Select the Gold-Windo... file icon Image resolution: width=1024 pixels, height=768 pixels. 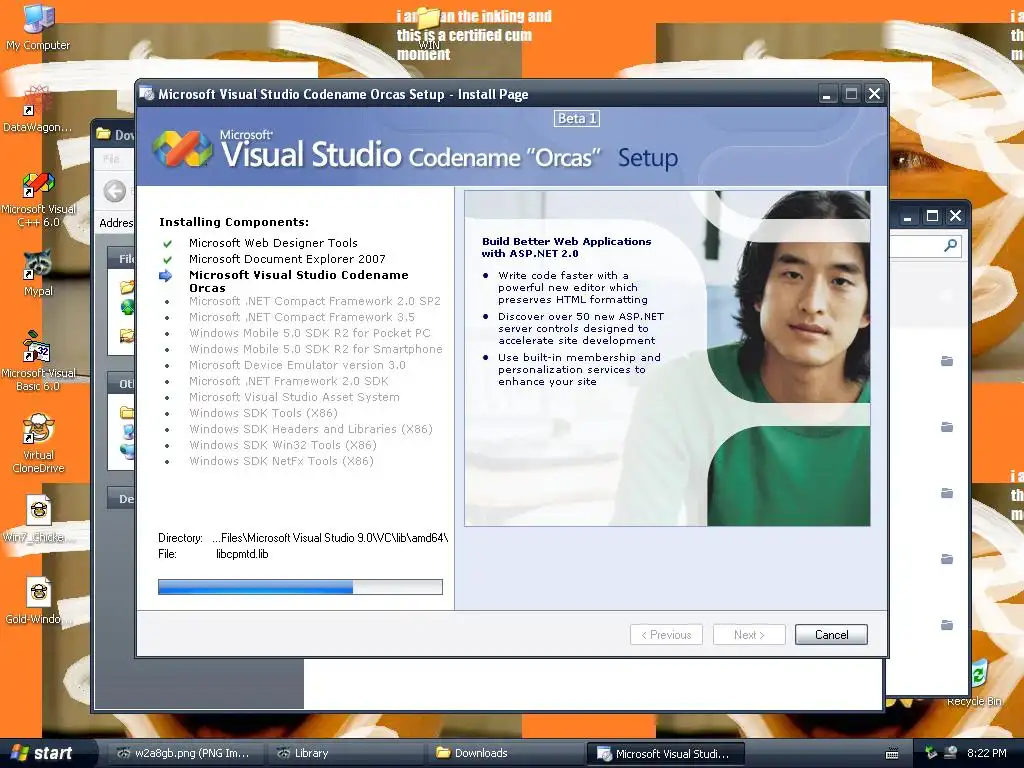[x=38, y=601]
